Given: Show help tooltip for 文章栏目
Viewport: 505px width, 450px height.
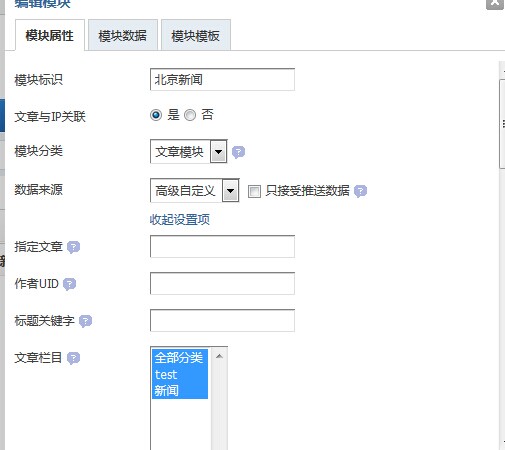Looking at the screenshot, I should point(73,358).
